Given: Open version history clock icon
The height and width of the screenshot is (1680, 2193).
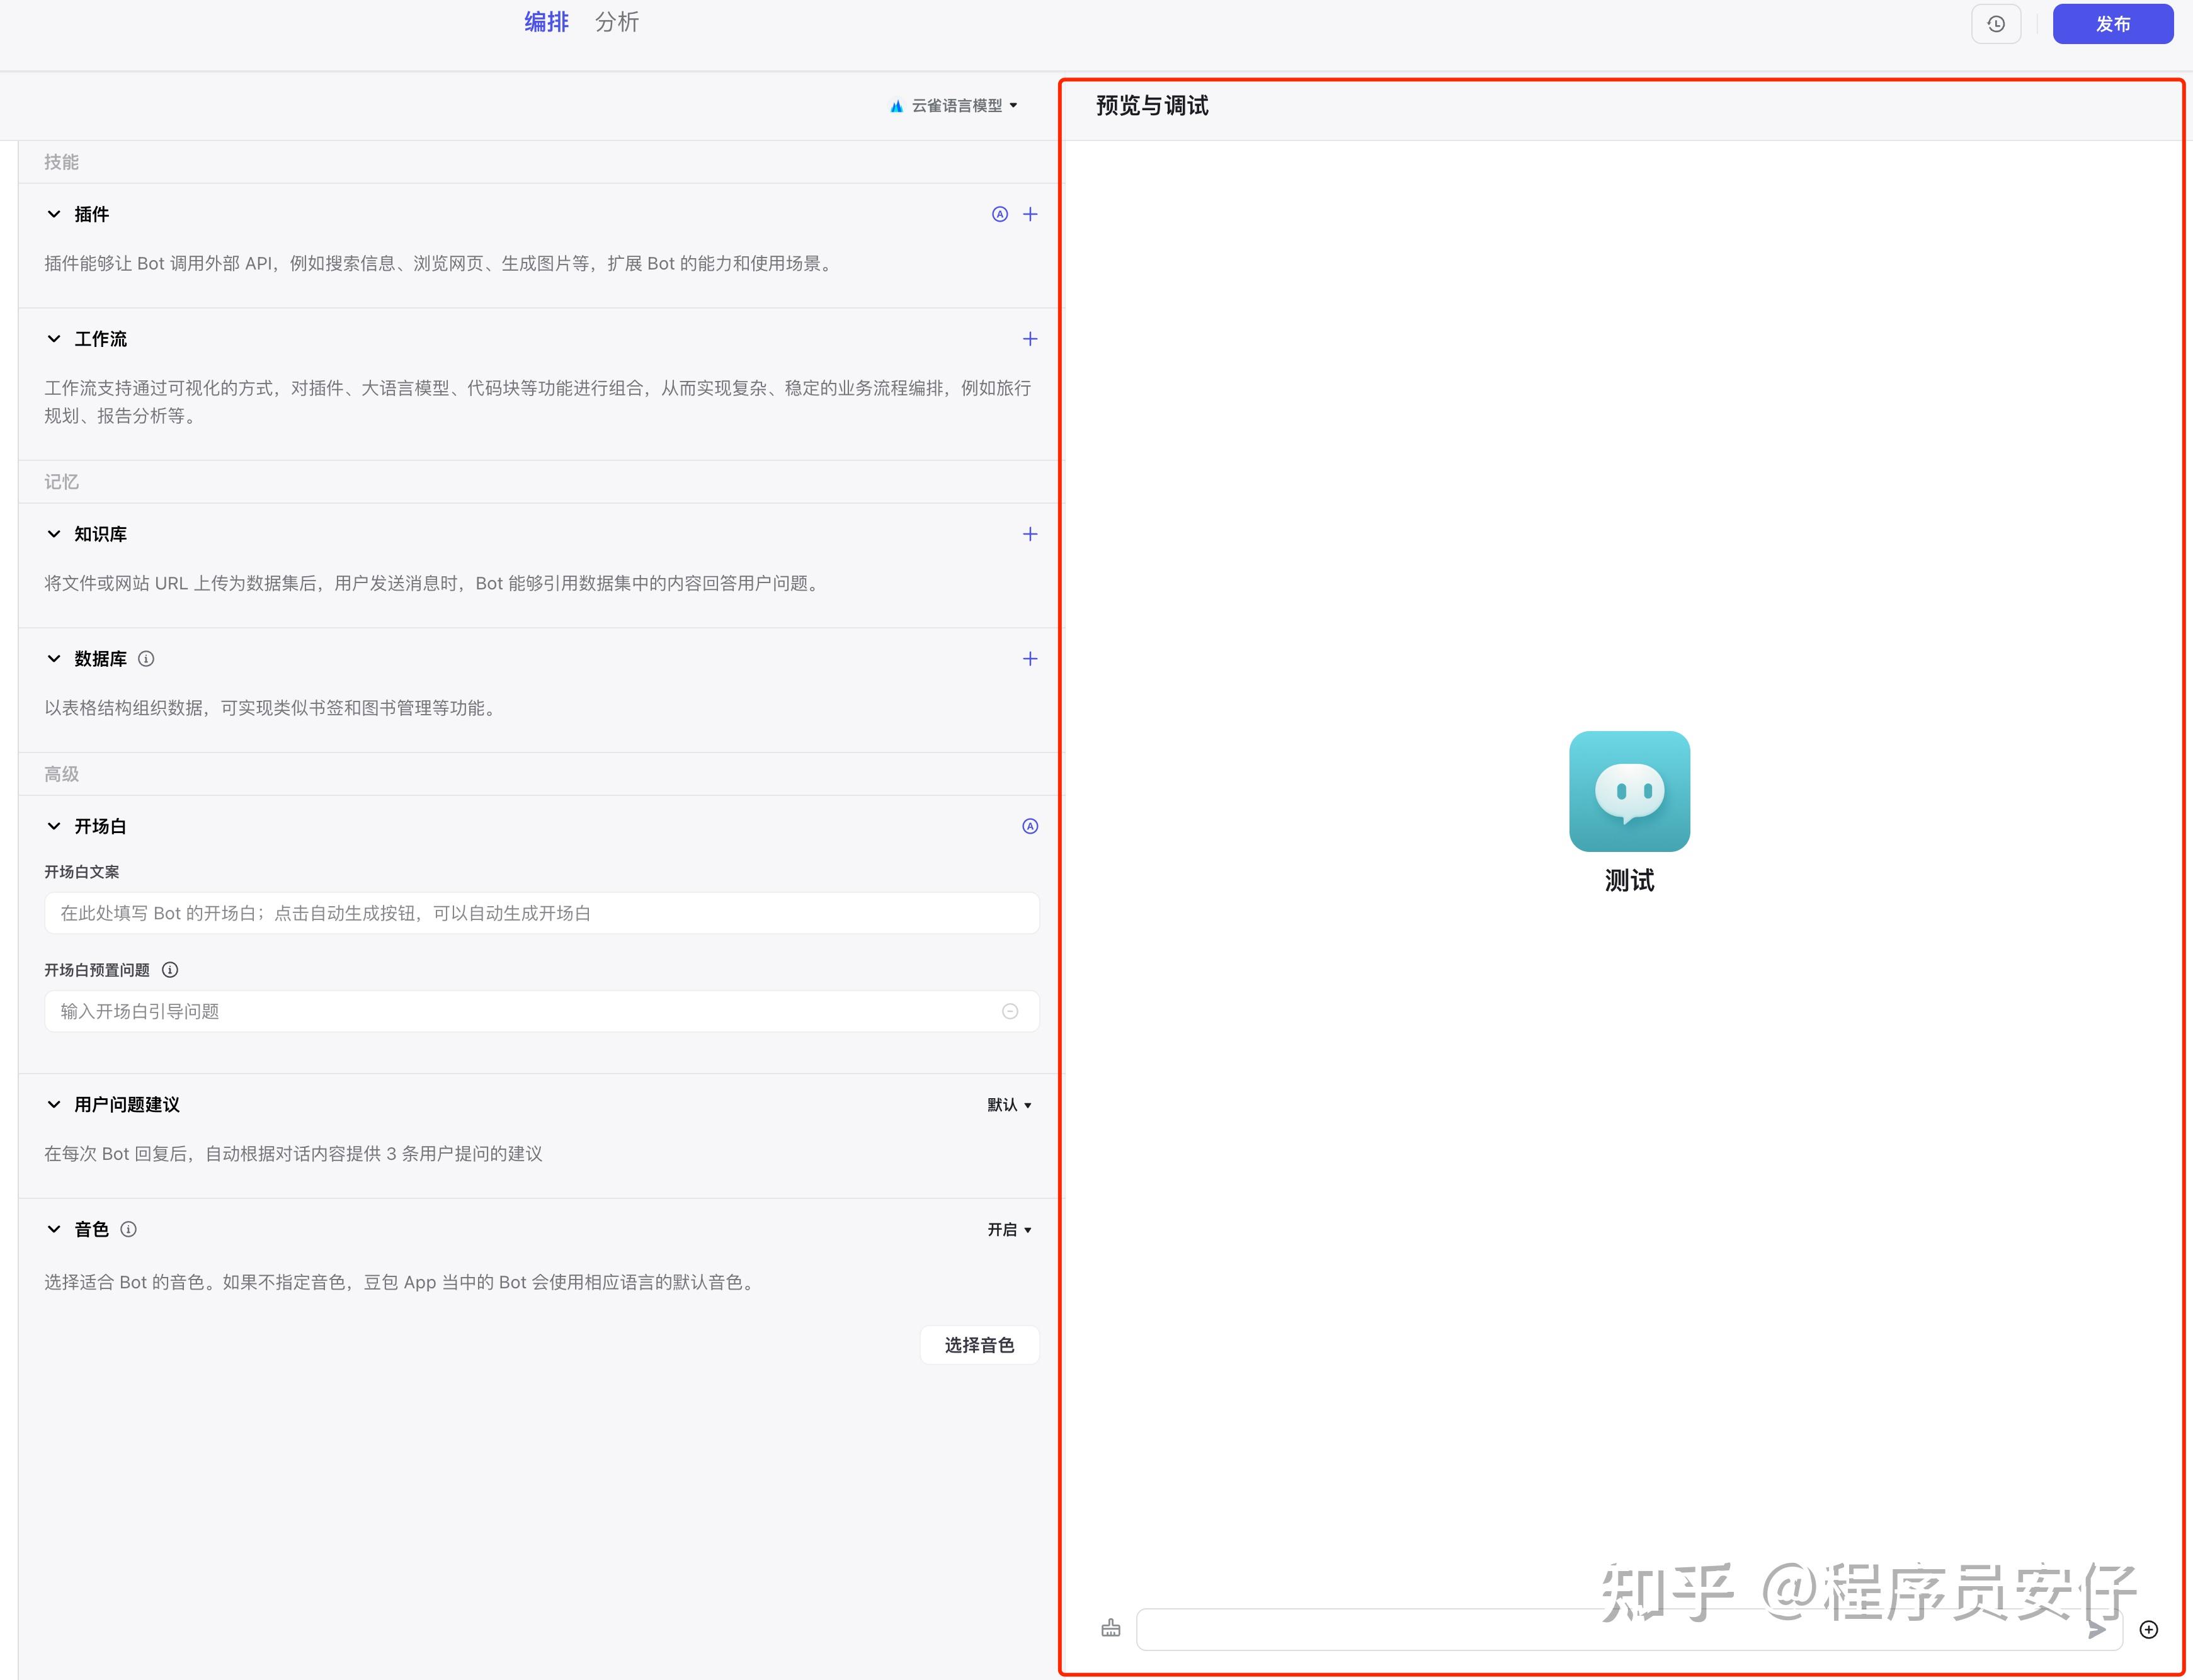Looking at the screenshot, I should pyautogui.click(x=1996, y=23).
